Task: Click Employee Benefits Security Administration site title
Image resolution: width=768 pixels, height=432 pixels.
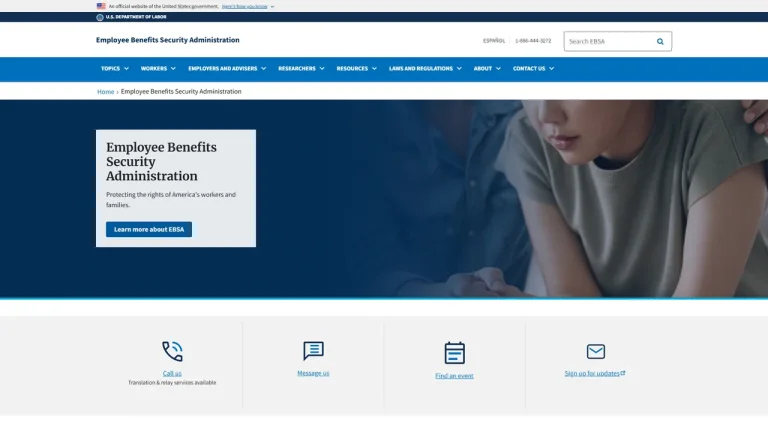Action: point(168,40)
